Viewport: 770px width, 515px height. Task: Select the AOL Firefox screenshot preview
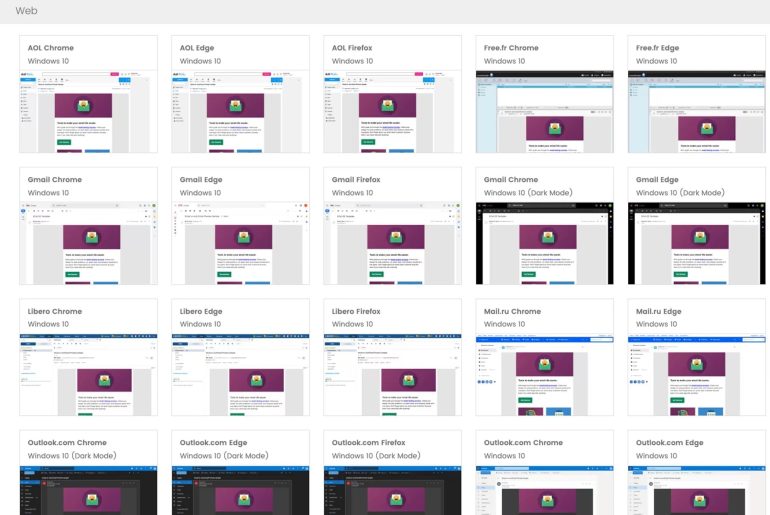pyautogui.click(x=392, y=112)
